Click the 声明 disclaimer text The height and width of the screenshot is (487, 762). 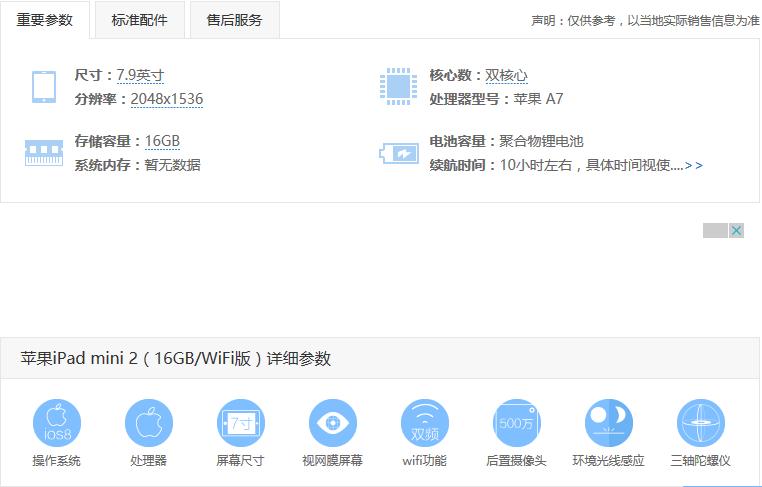[645, 20]
